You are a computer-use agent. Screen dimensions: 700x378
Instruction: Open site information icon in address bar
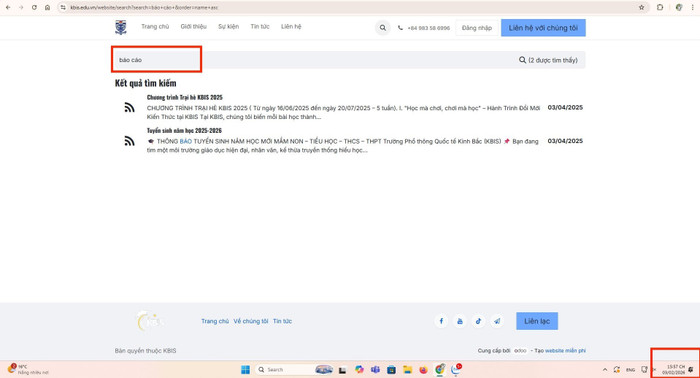pos(63,8)
